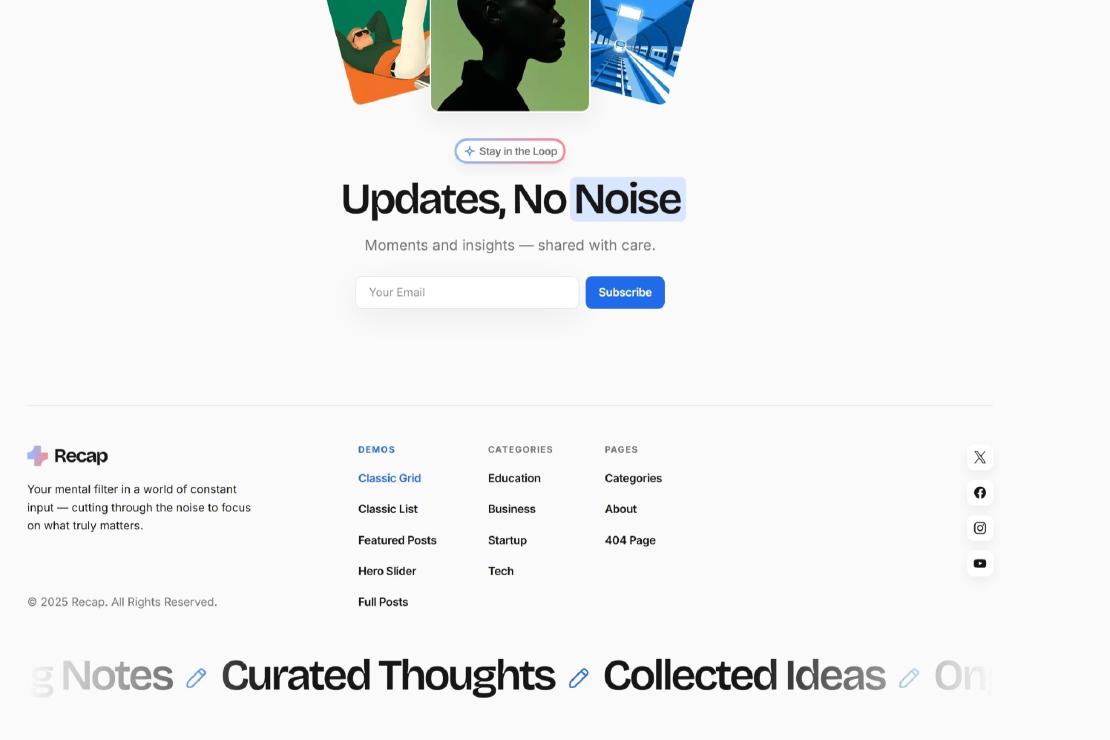Open the YouTube social icon

[980, 564]
